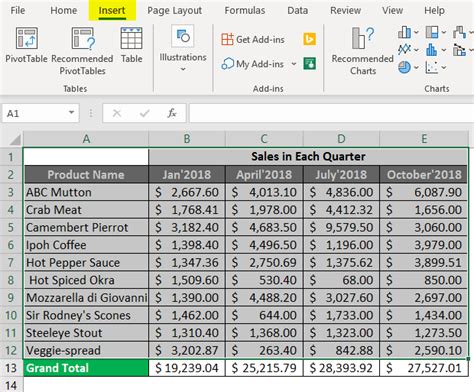Click the PivotTable icon
The height and width of the screenshot is (392, 474).
pos(27,38)
